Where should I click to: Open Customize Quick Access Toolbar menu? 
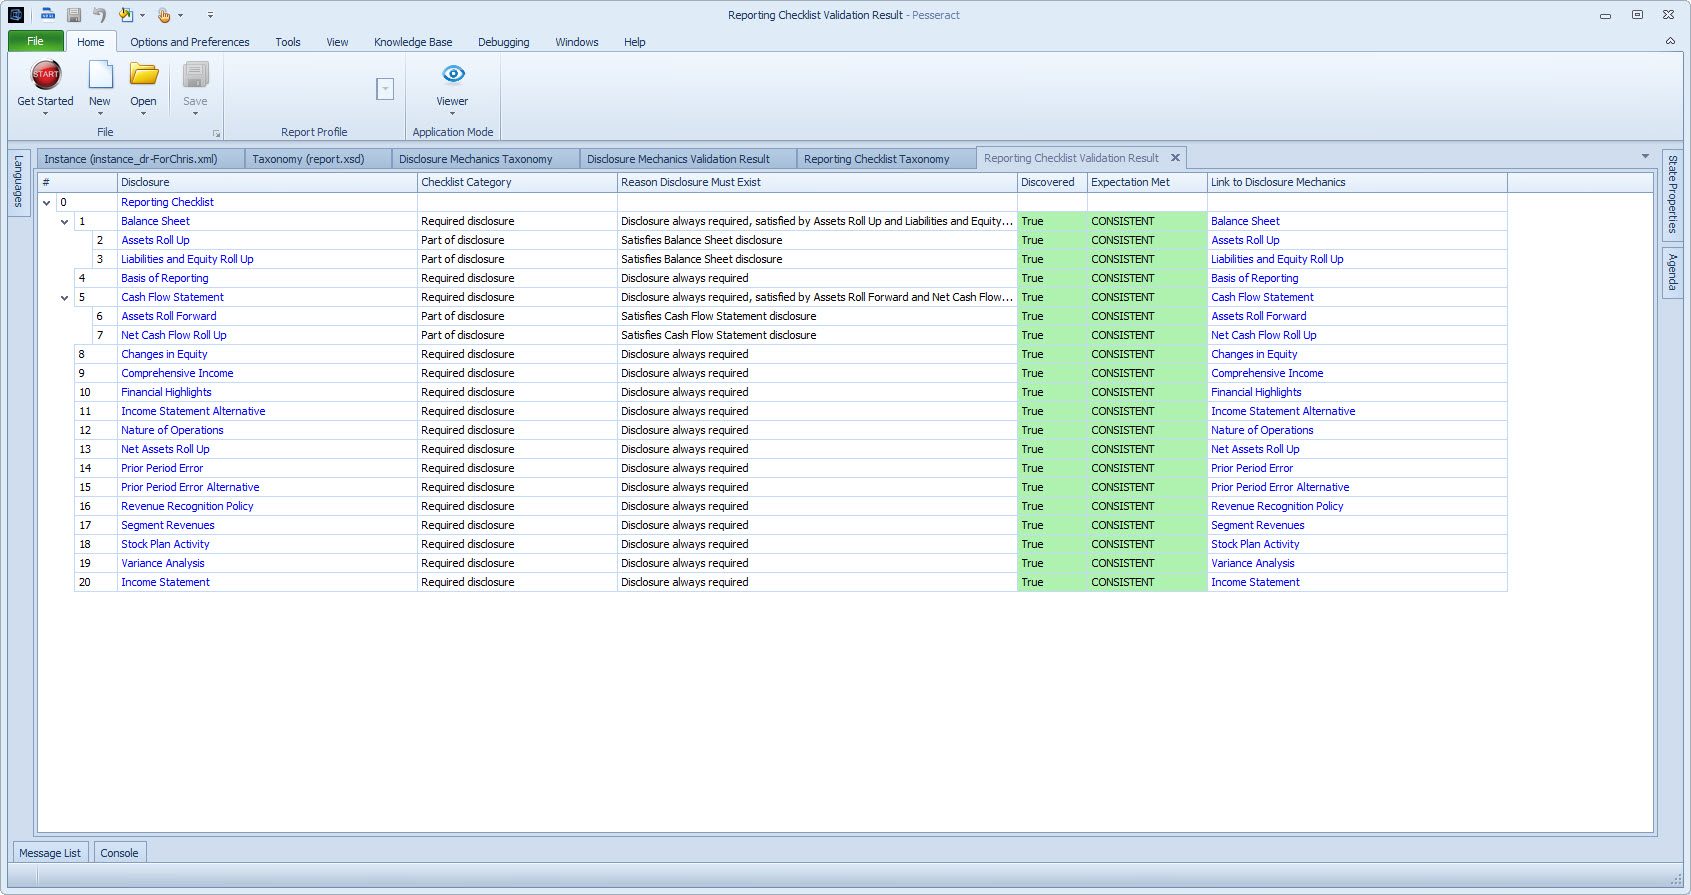pos(210,15)
